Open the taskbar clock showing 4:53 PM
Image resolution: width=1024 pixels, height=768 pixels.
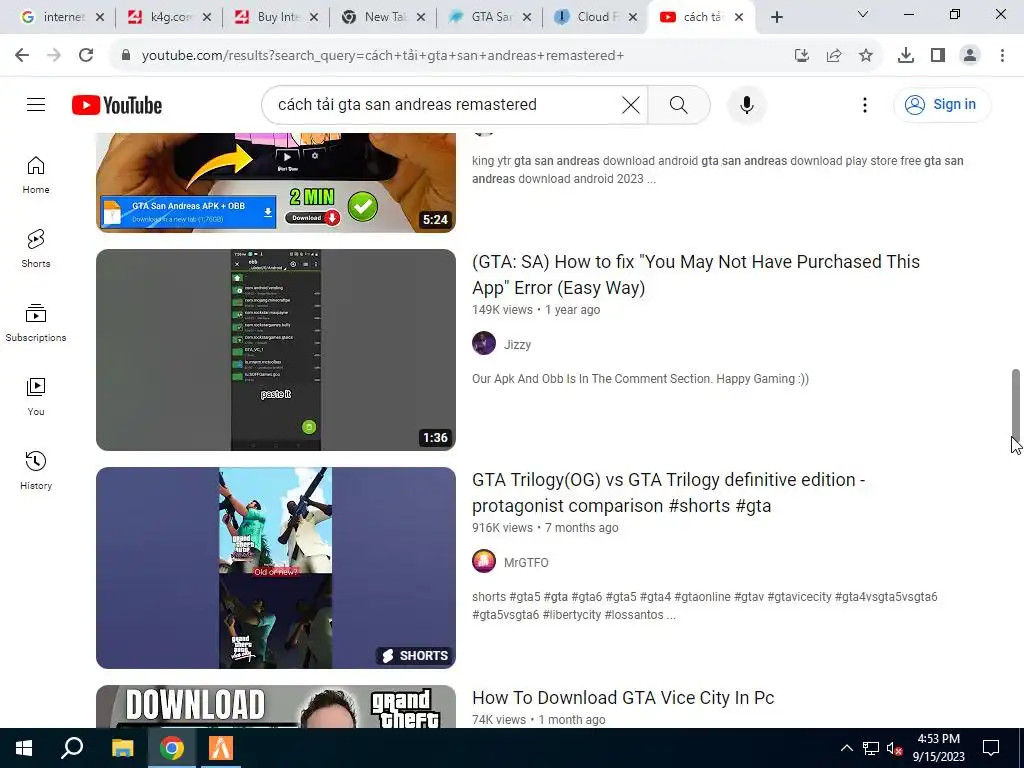click(938, 748)
